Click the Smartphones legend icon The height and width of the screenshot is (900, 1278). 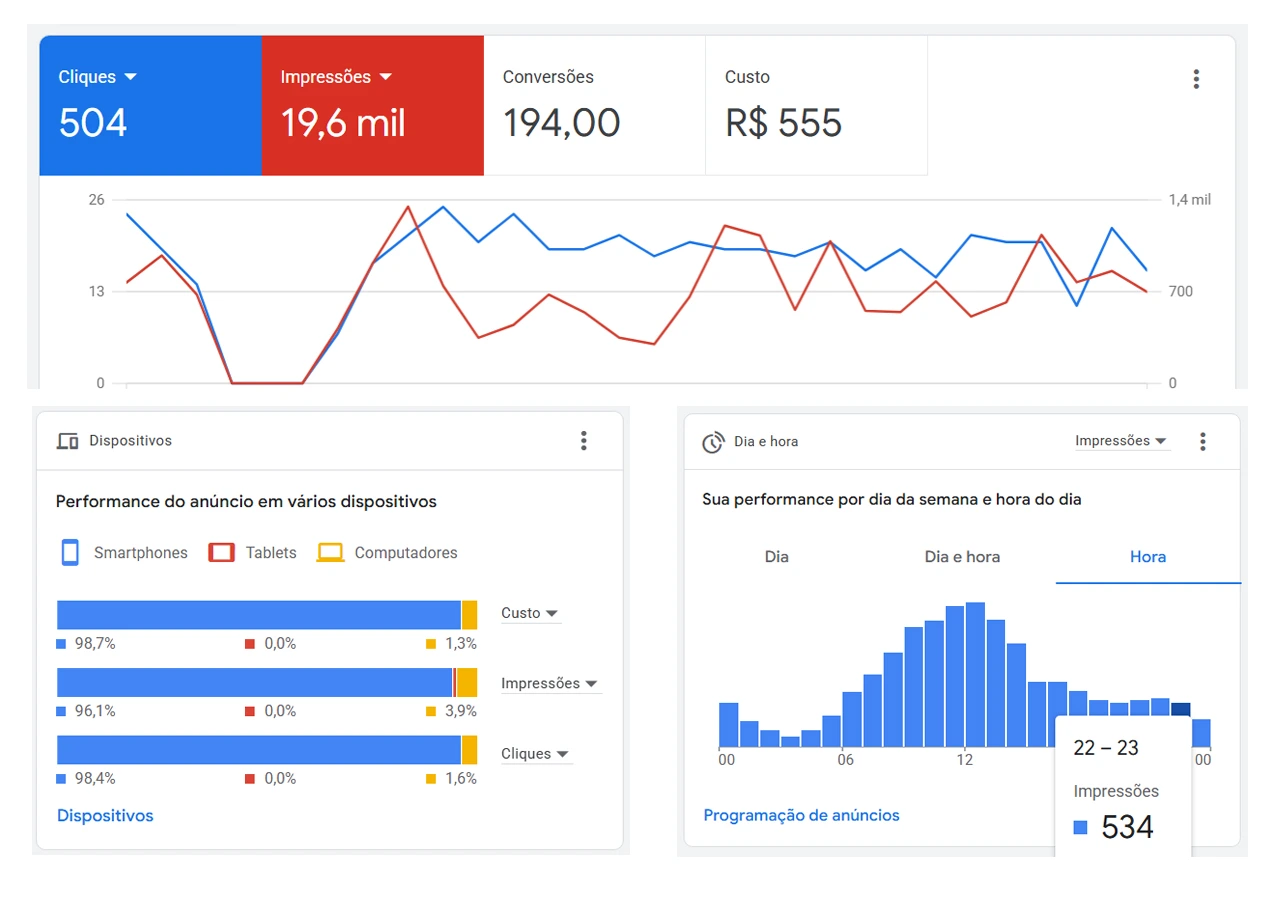tap(70, 553)
